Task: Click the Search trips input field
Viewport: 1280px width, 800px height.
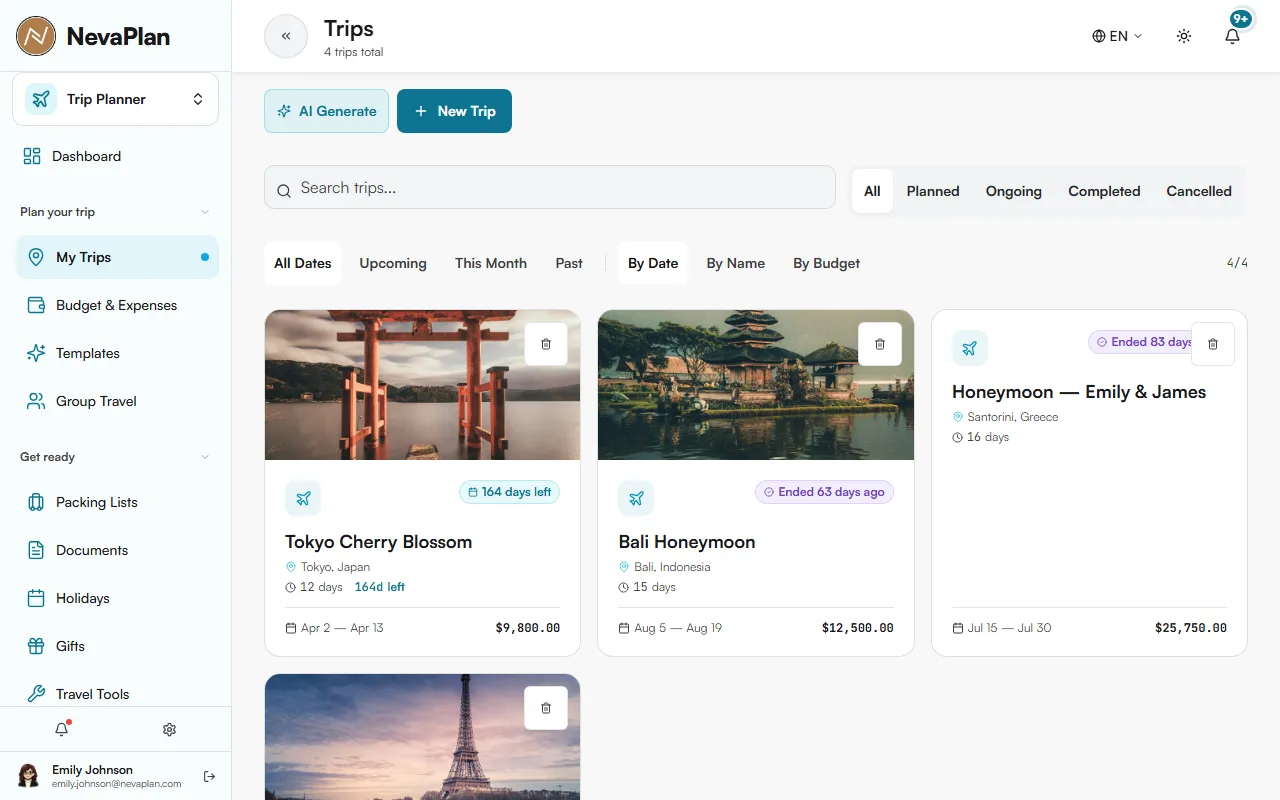Action: (550, 187)
